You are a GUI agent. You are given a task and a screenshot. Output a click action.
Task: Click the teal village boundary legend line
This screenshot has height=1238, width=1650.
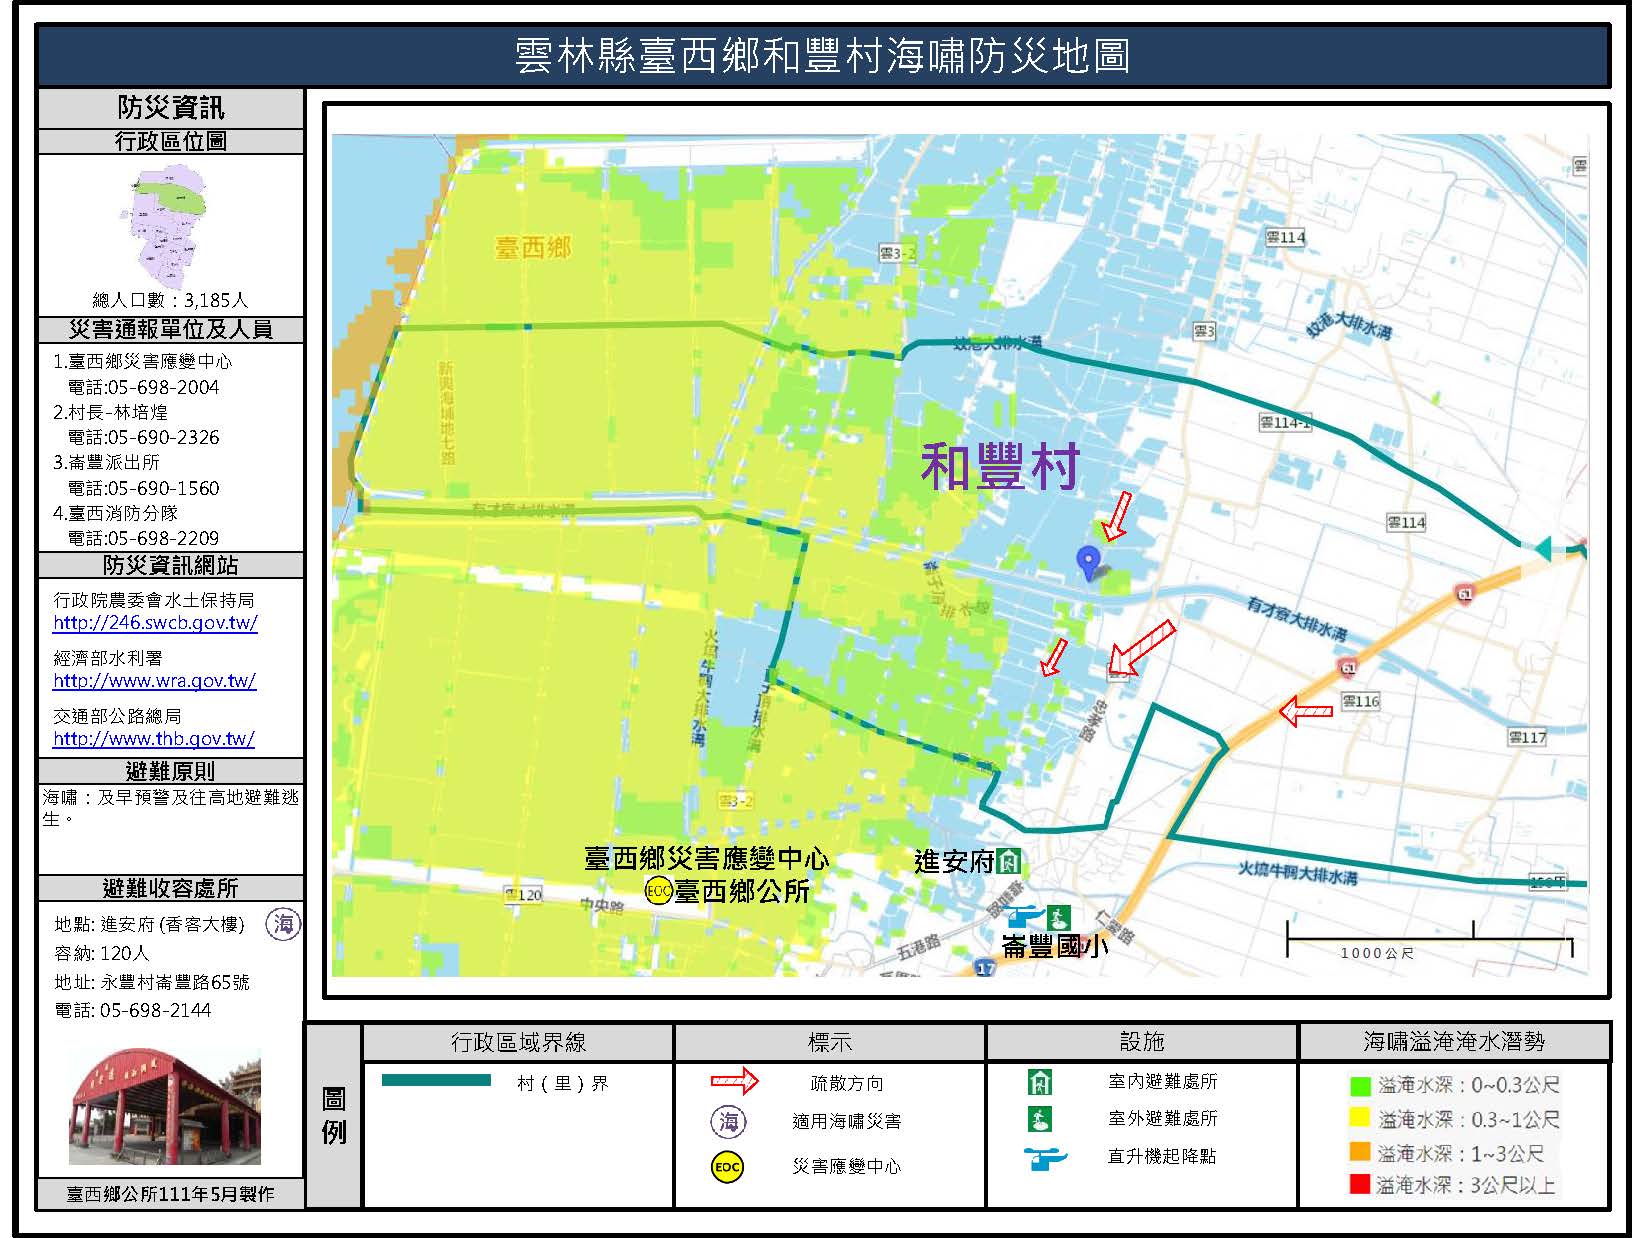coord(436,1080)
